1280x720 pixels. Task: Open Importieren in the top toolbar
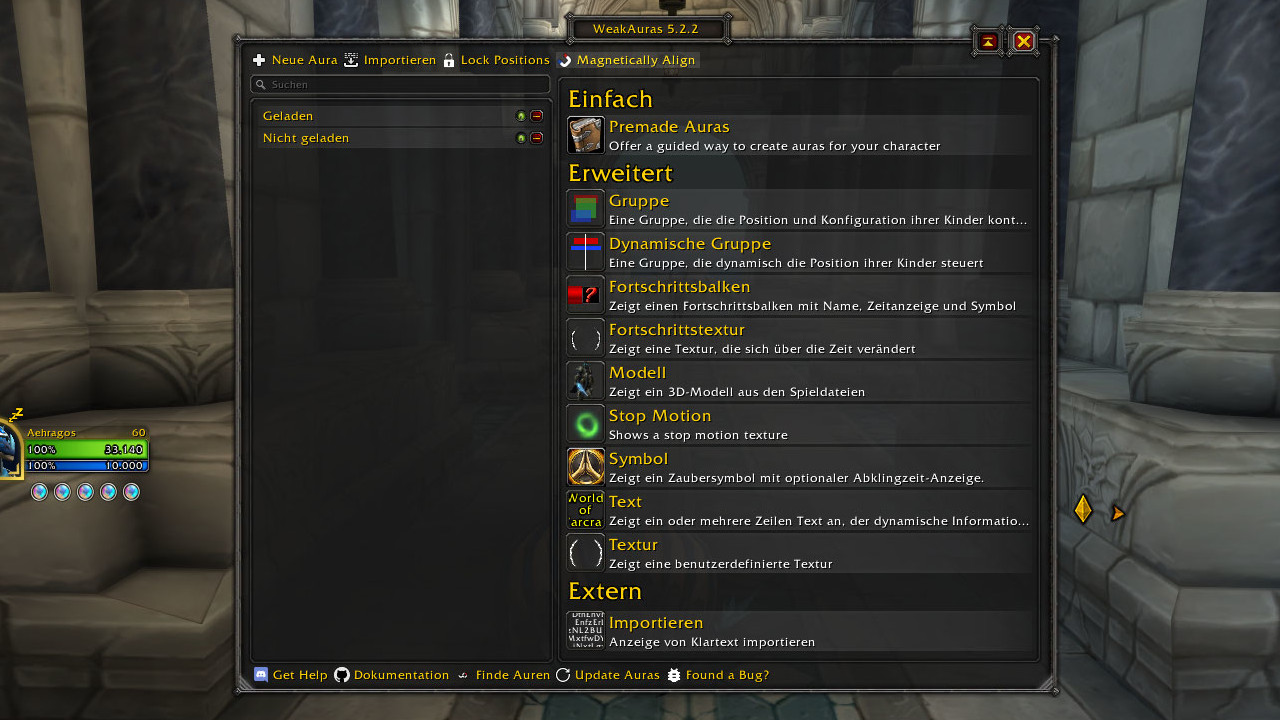point(390,60)
